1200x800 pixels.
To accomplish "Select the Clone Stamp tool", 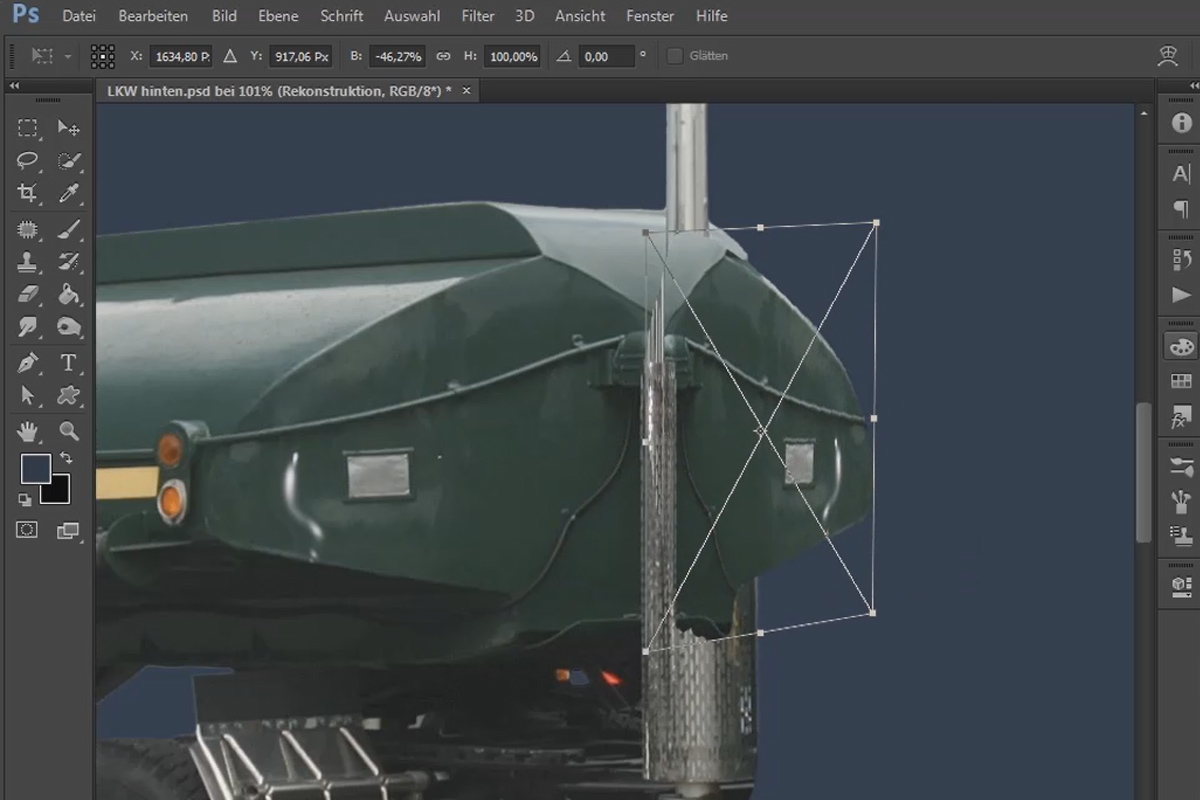I will point(27,262).
